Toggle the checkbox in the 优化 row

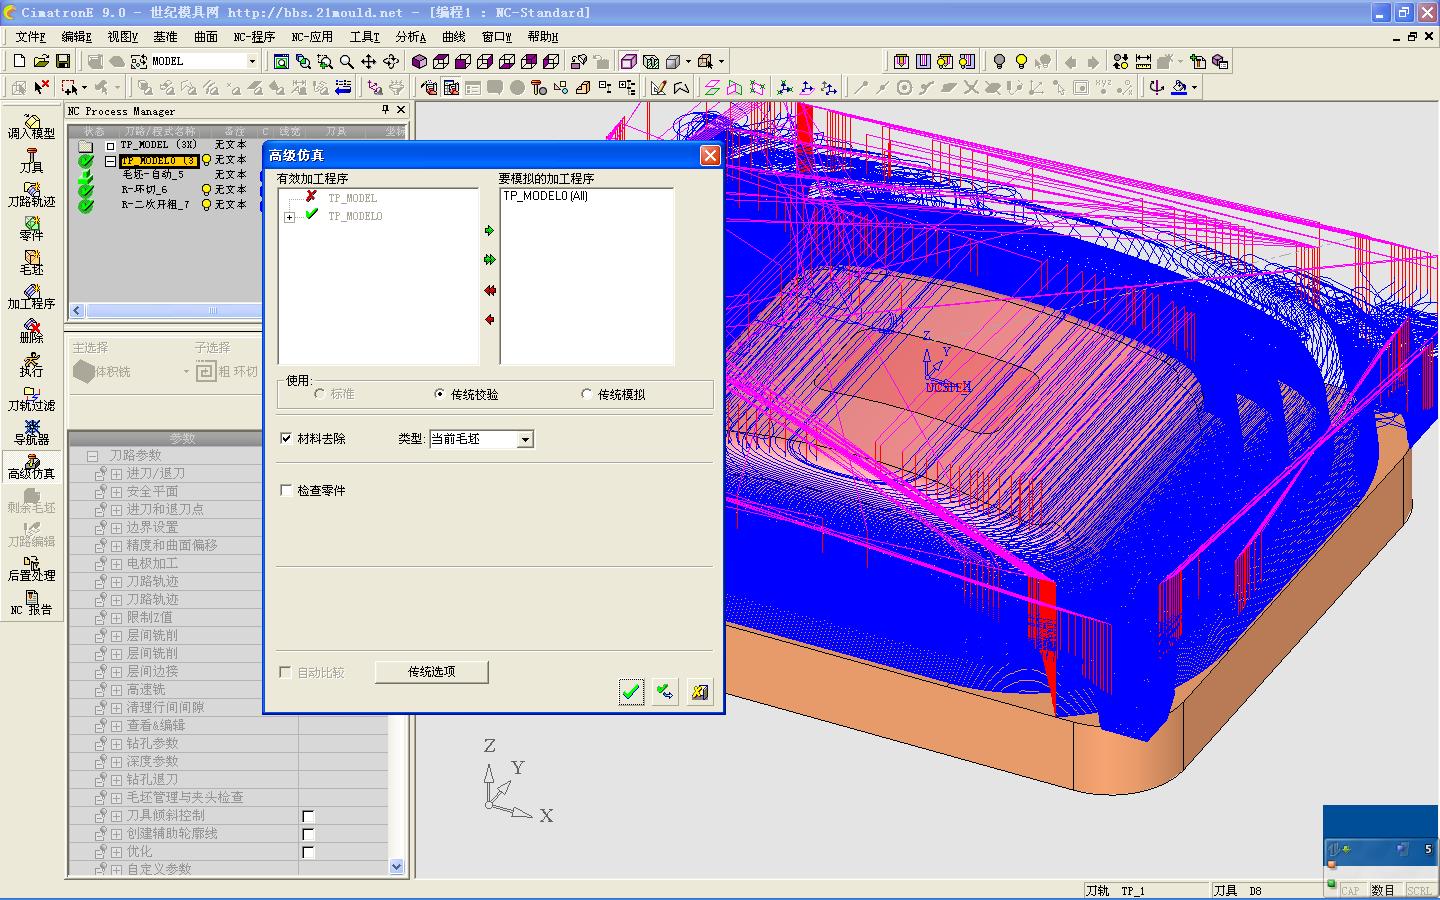pyautogui.click(x=308, y=852)
